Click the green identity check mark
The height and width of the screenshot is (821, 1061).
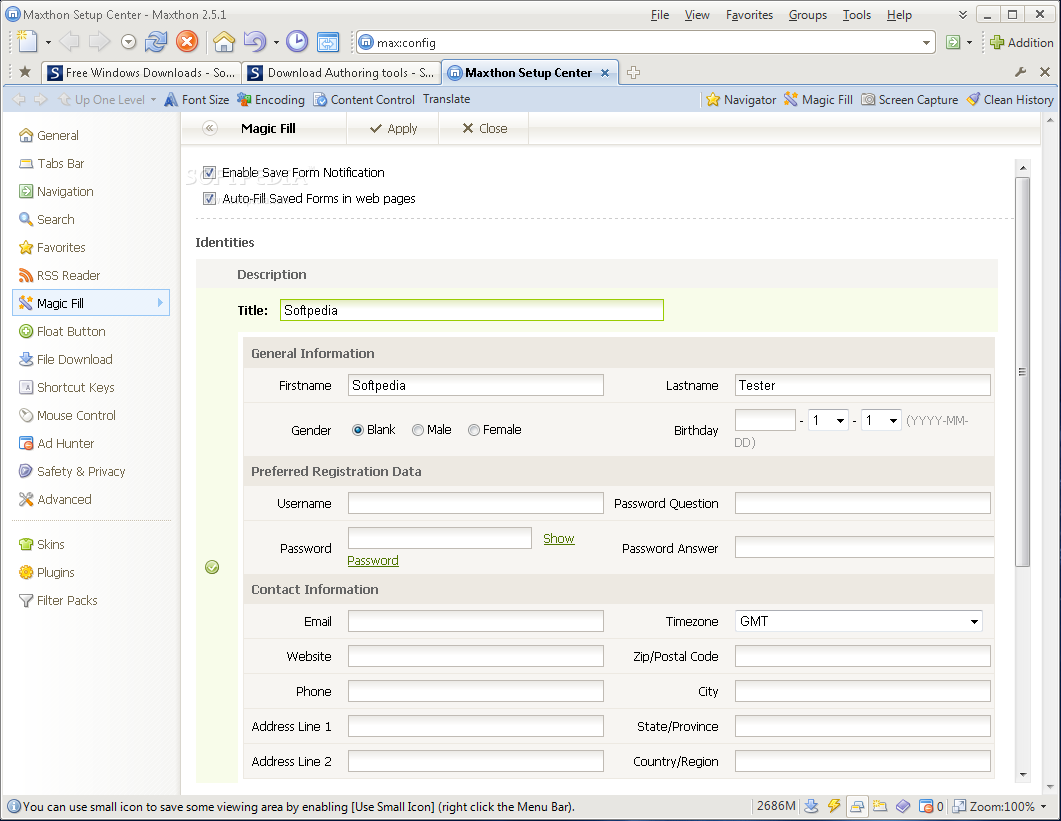click(212, 567)
